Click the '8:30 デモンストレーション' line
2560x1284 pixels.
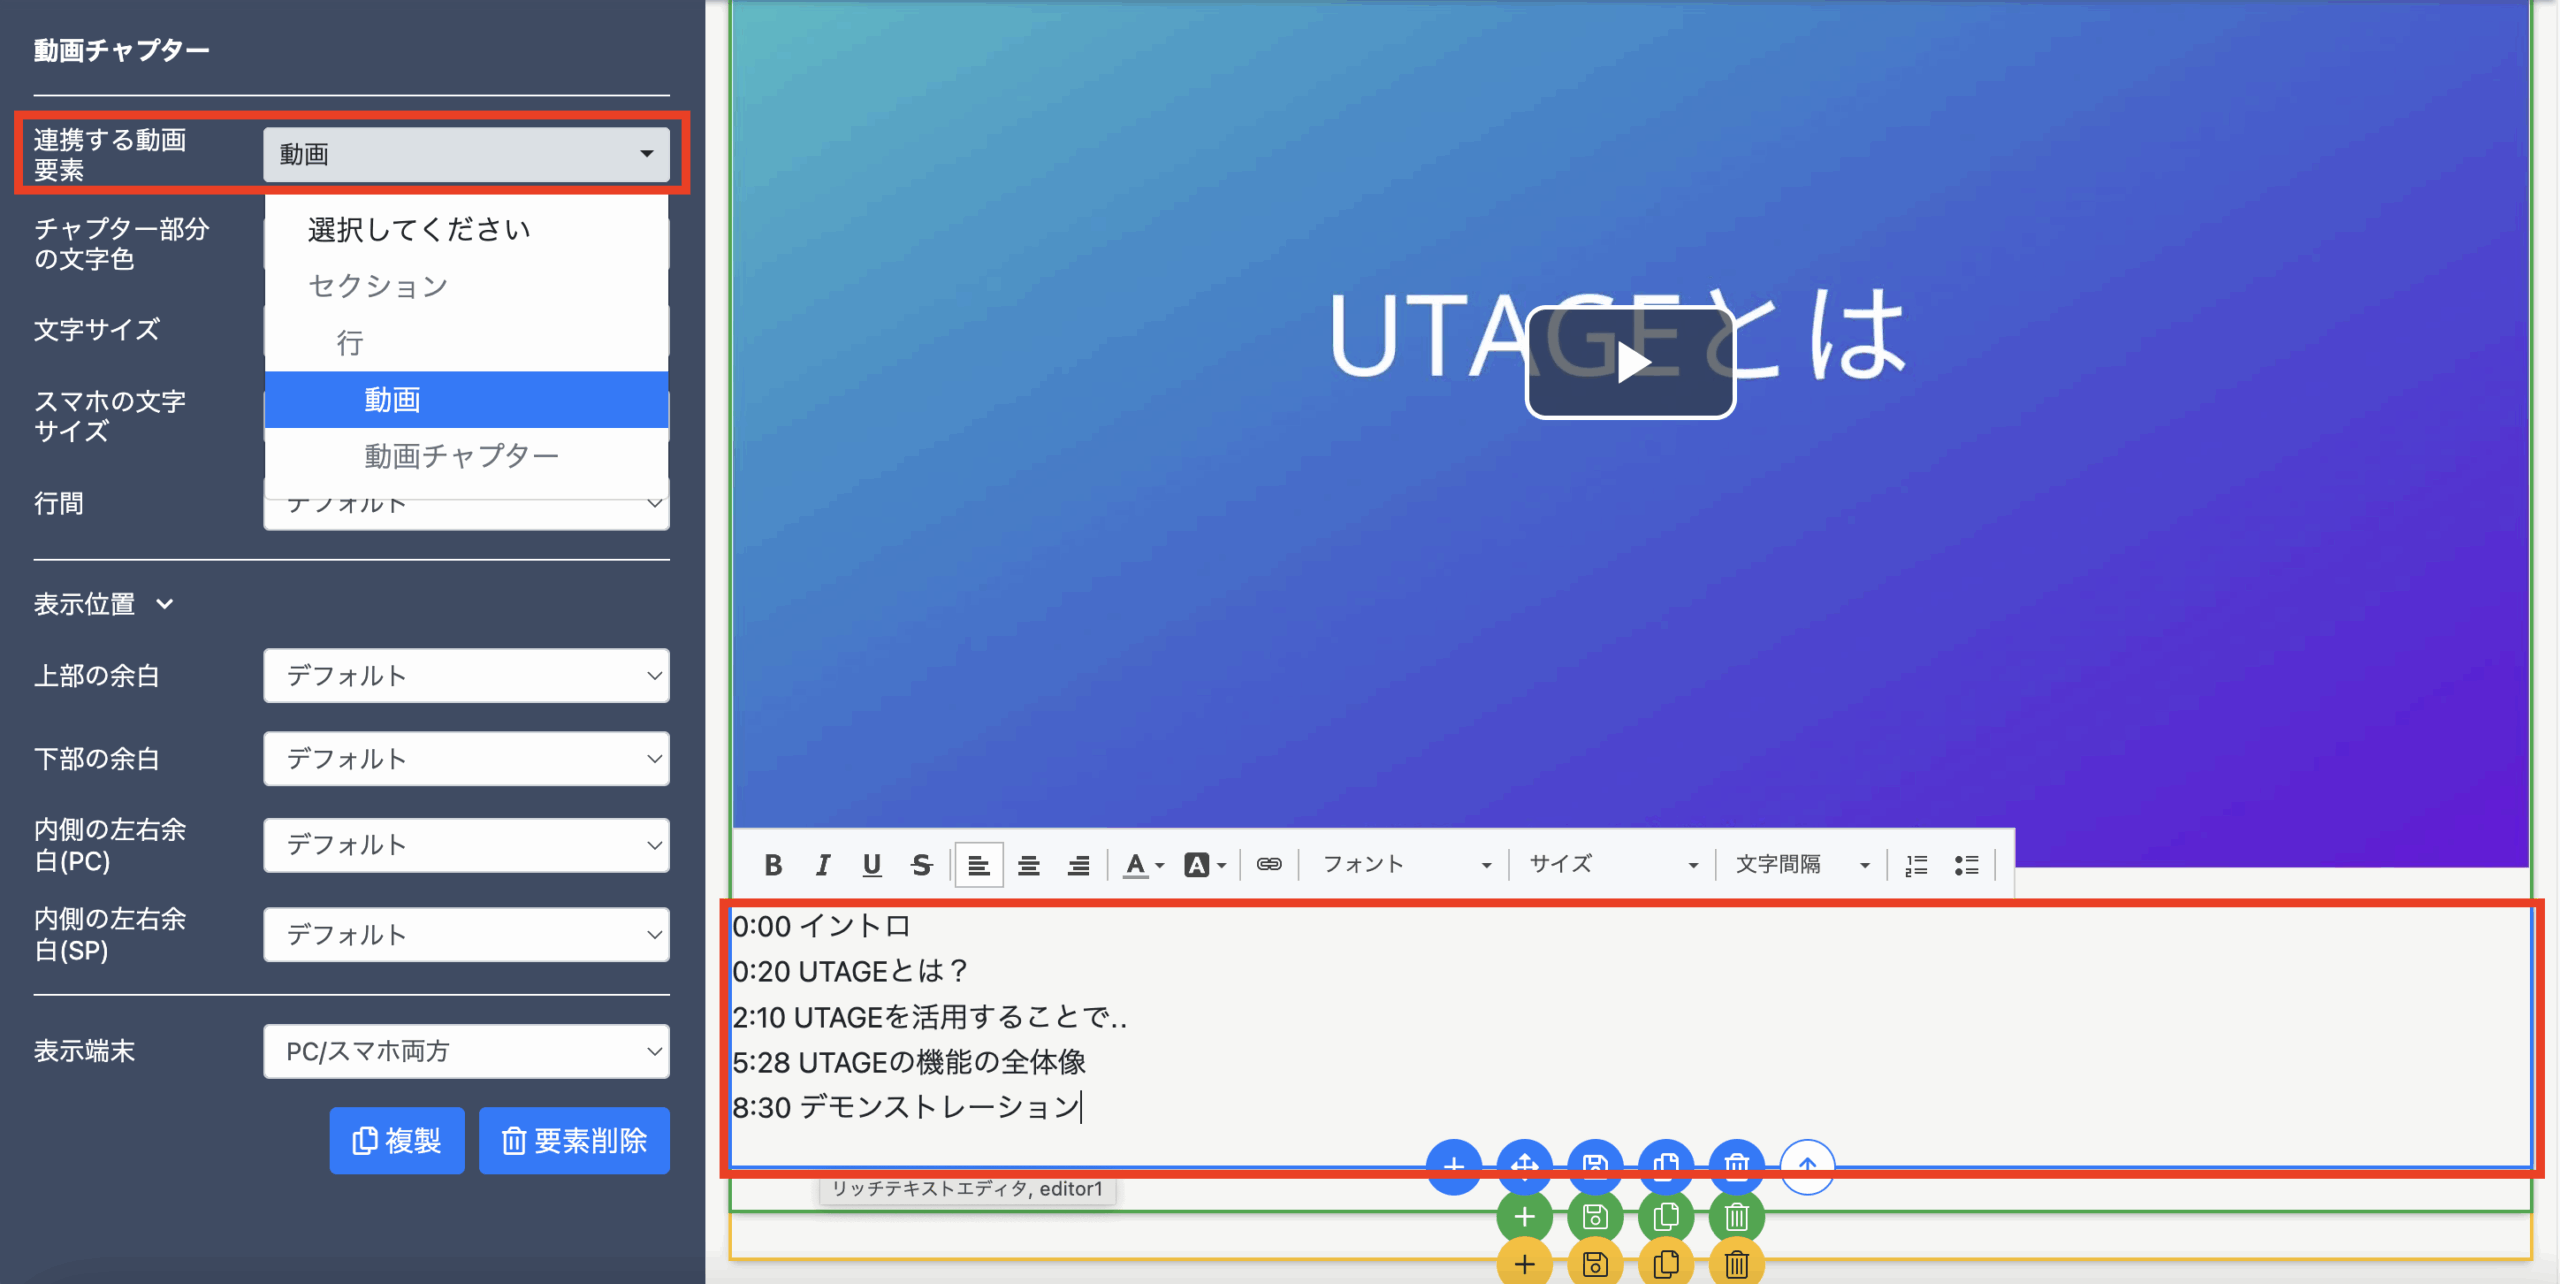(x=906, y=1107)
